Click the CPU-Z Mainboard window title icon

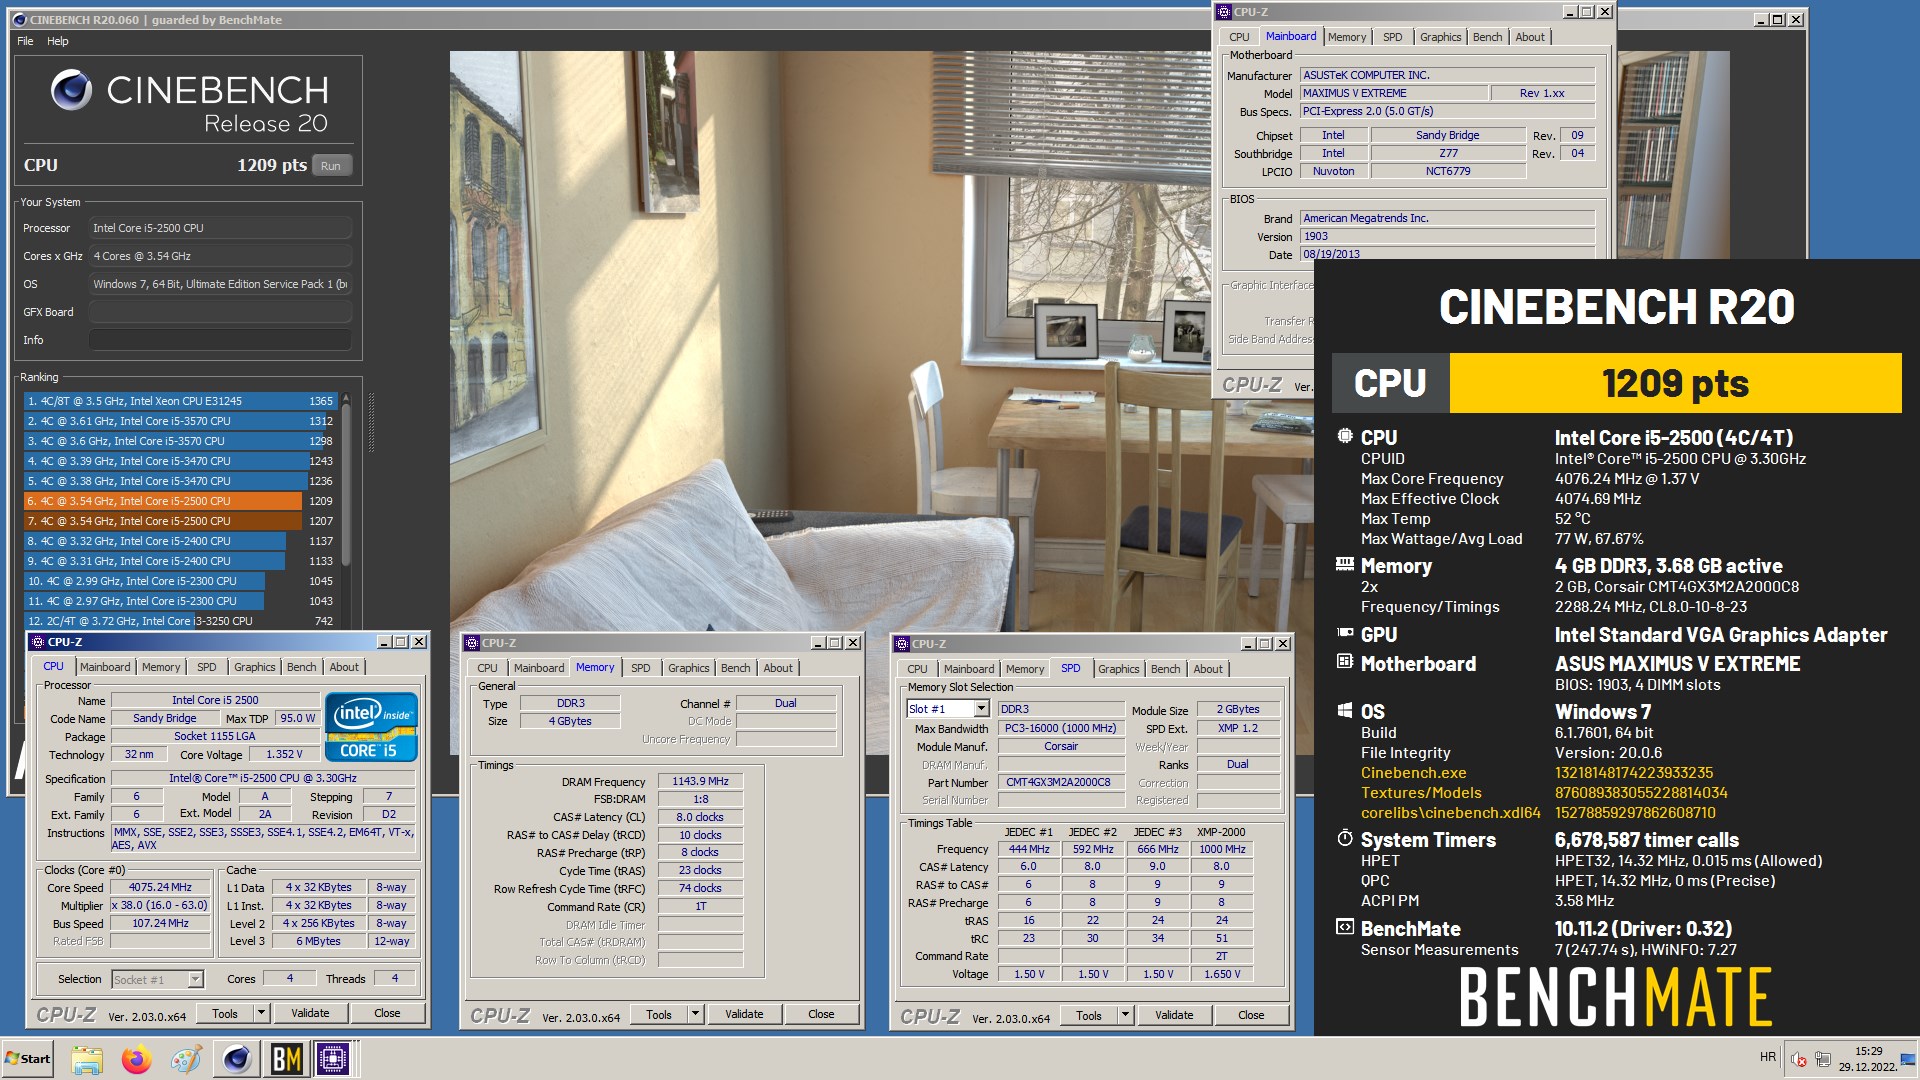(1223, 12)
